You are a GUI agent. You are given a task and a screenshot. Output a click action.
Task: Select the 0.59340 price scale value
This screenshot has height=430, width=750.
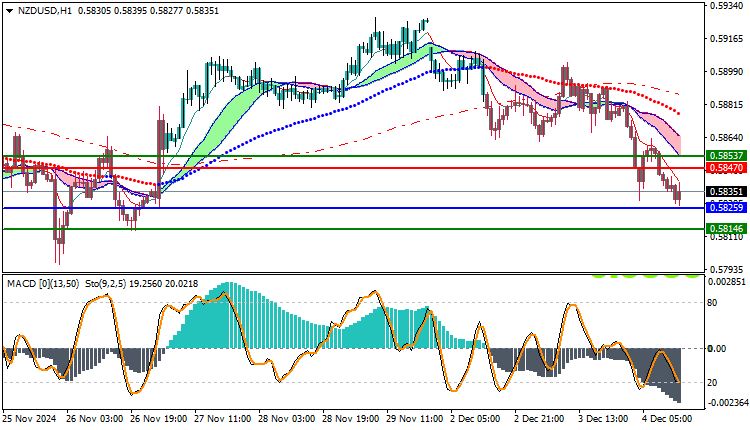tap(727, 6)
